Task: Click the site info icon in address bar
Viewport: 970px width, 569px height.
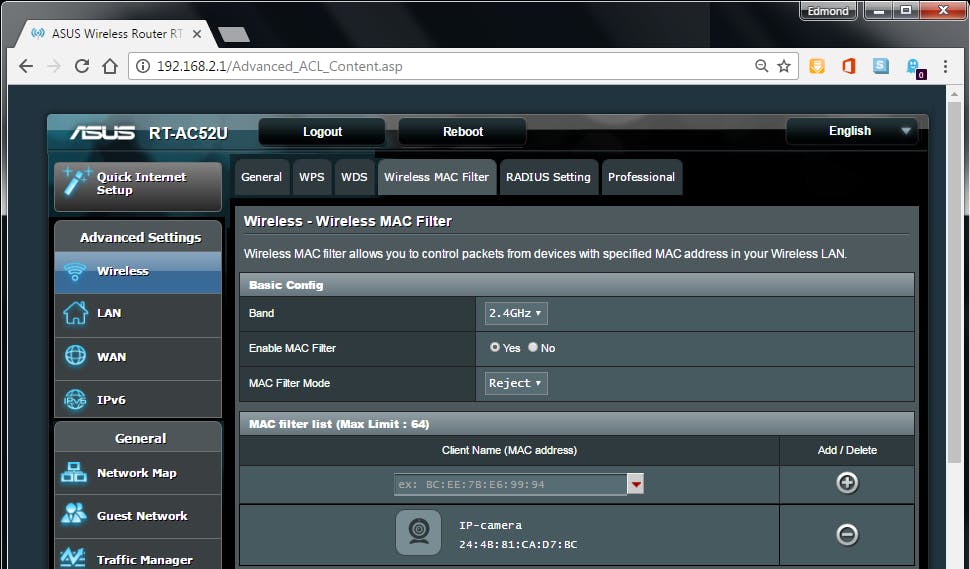Action: tap(143, 66)
